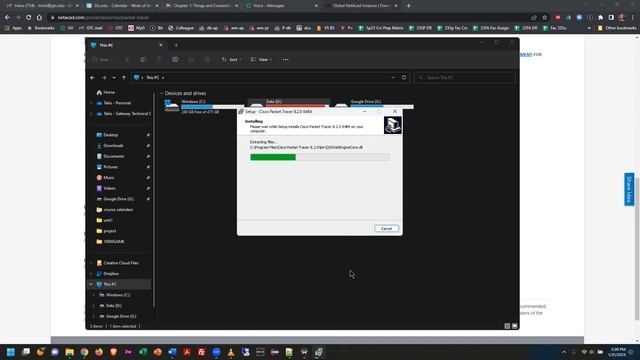
Task: Open VLC from the taskbar
Action: pos(231,352)
